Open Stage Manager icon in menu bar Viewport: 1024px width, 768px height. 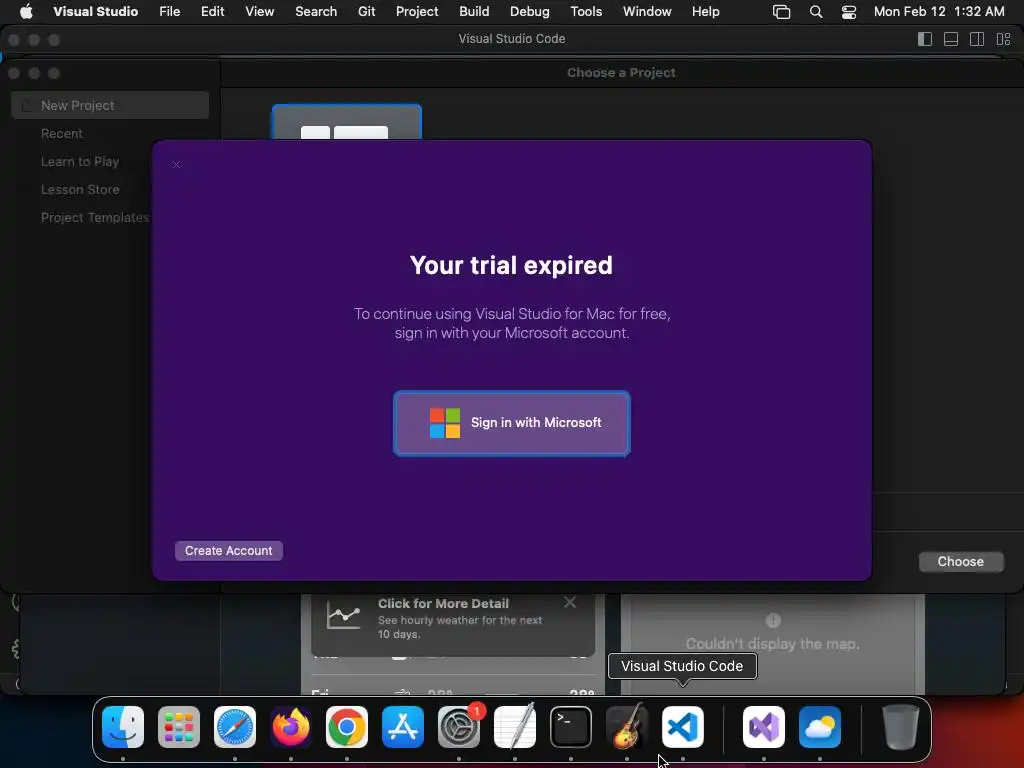781,12
